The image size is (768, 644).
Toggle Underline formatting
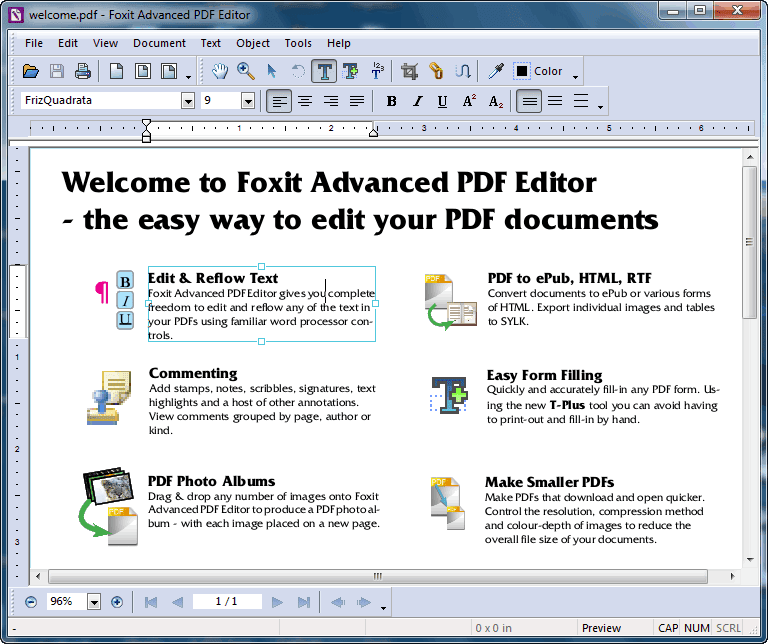click(443, 101)
